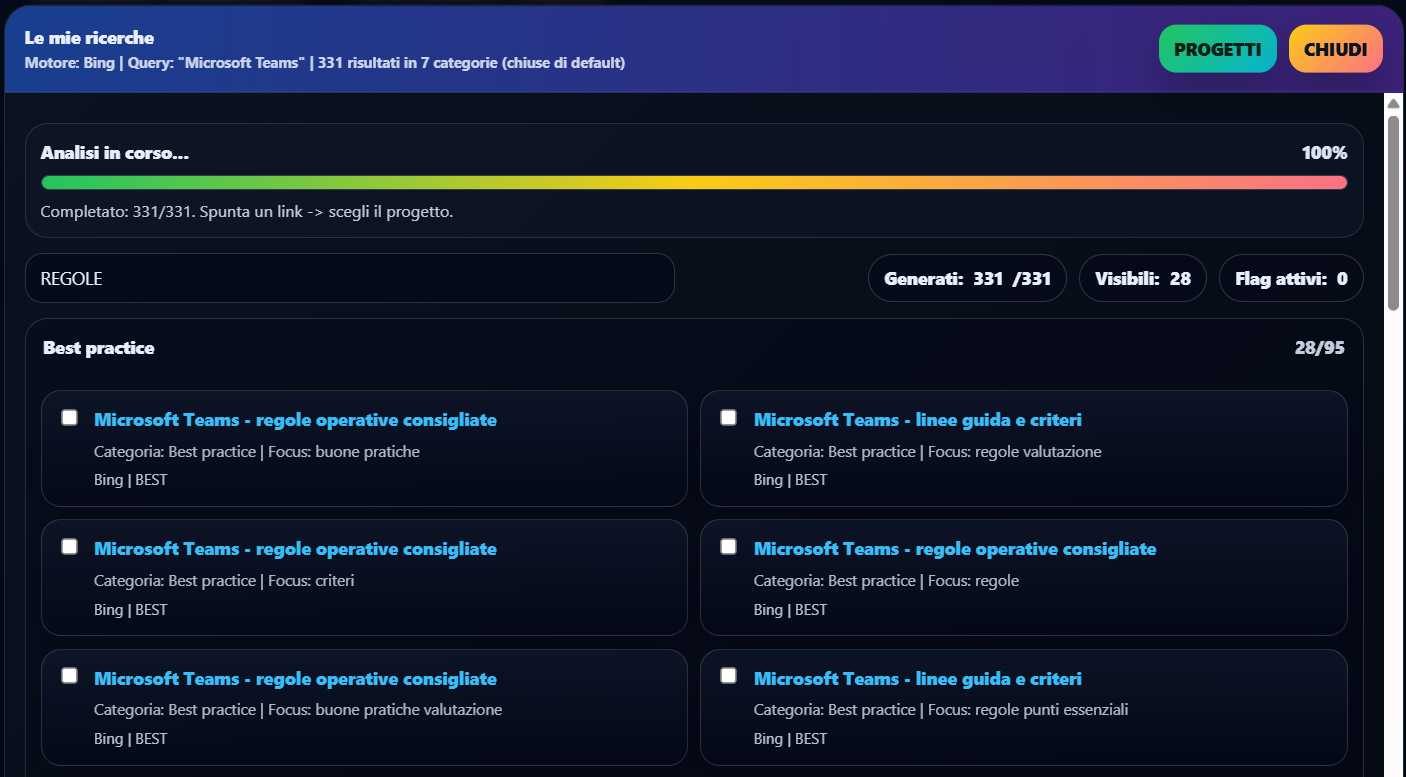The image size is (1406, 777).
Task: Collapse the Best practice category header
Action: click(694, 348)
